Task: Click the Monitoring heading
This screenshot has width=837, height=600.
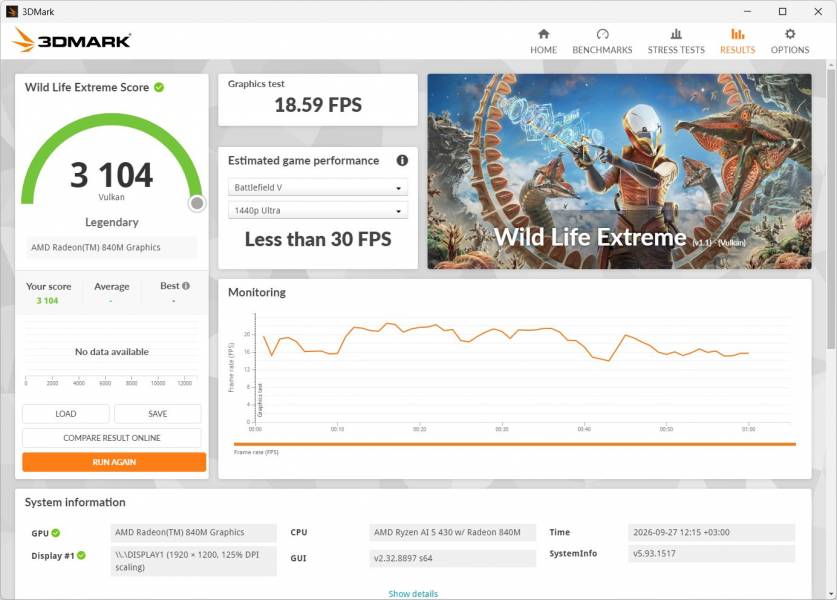Action: [257, 292]
